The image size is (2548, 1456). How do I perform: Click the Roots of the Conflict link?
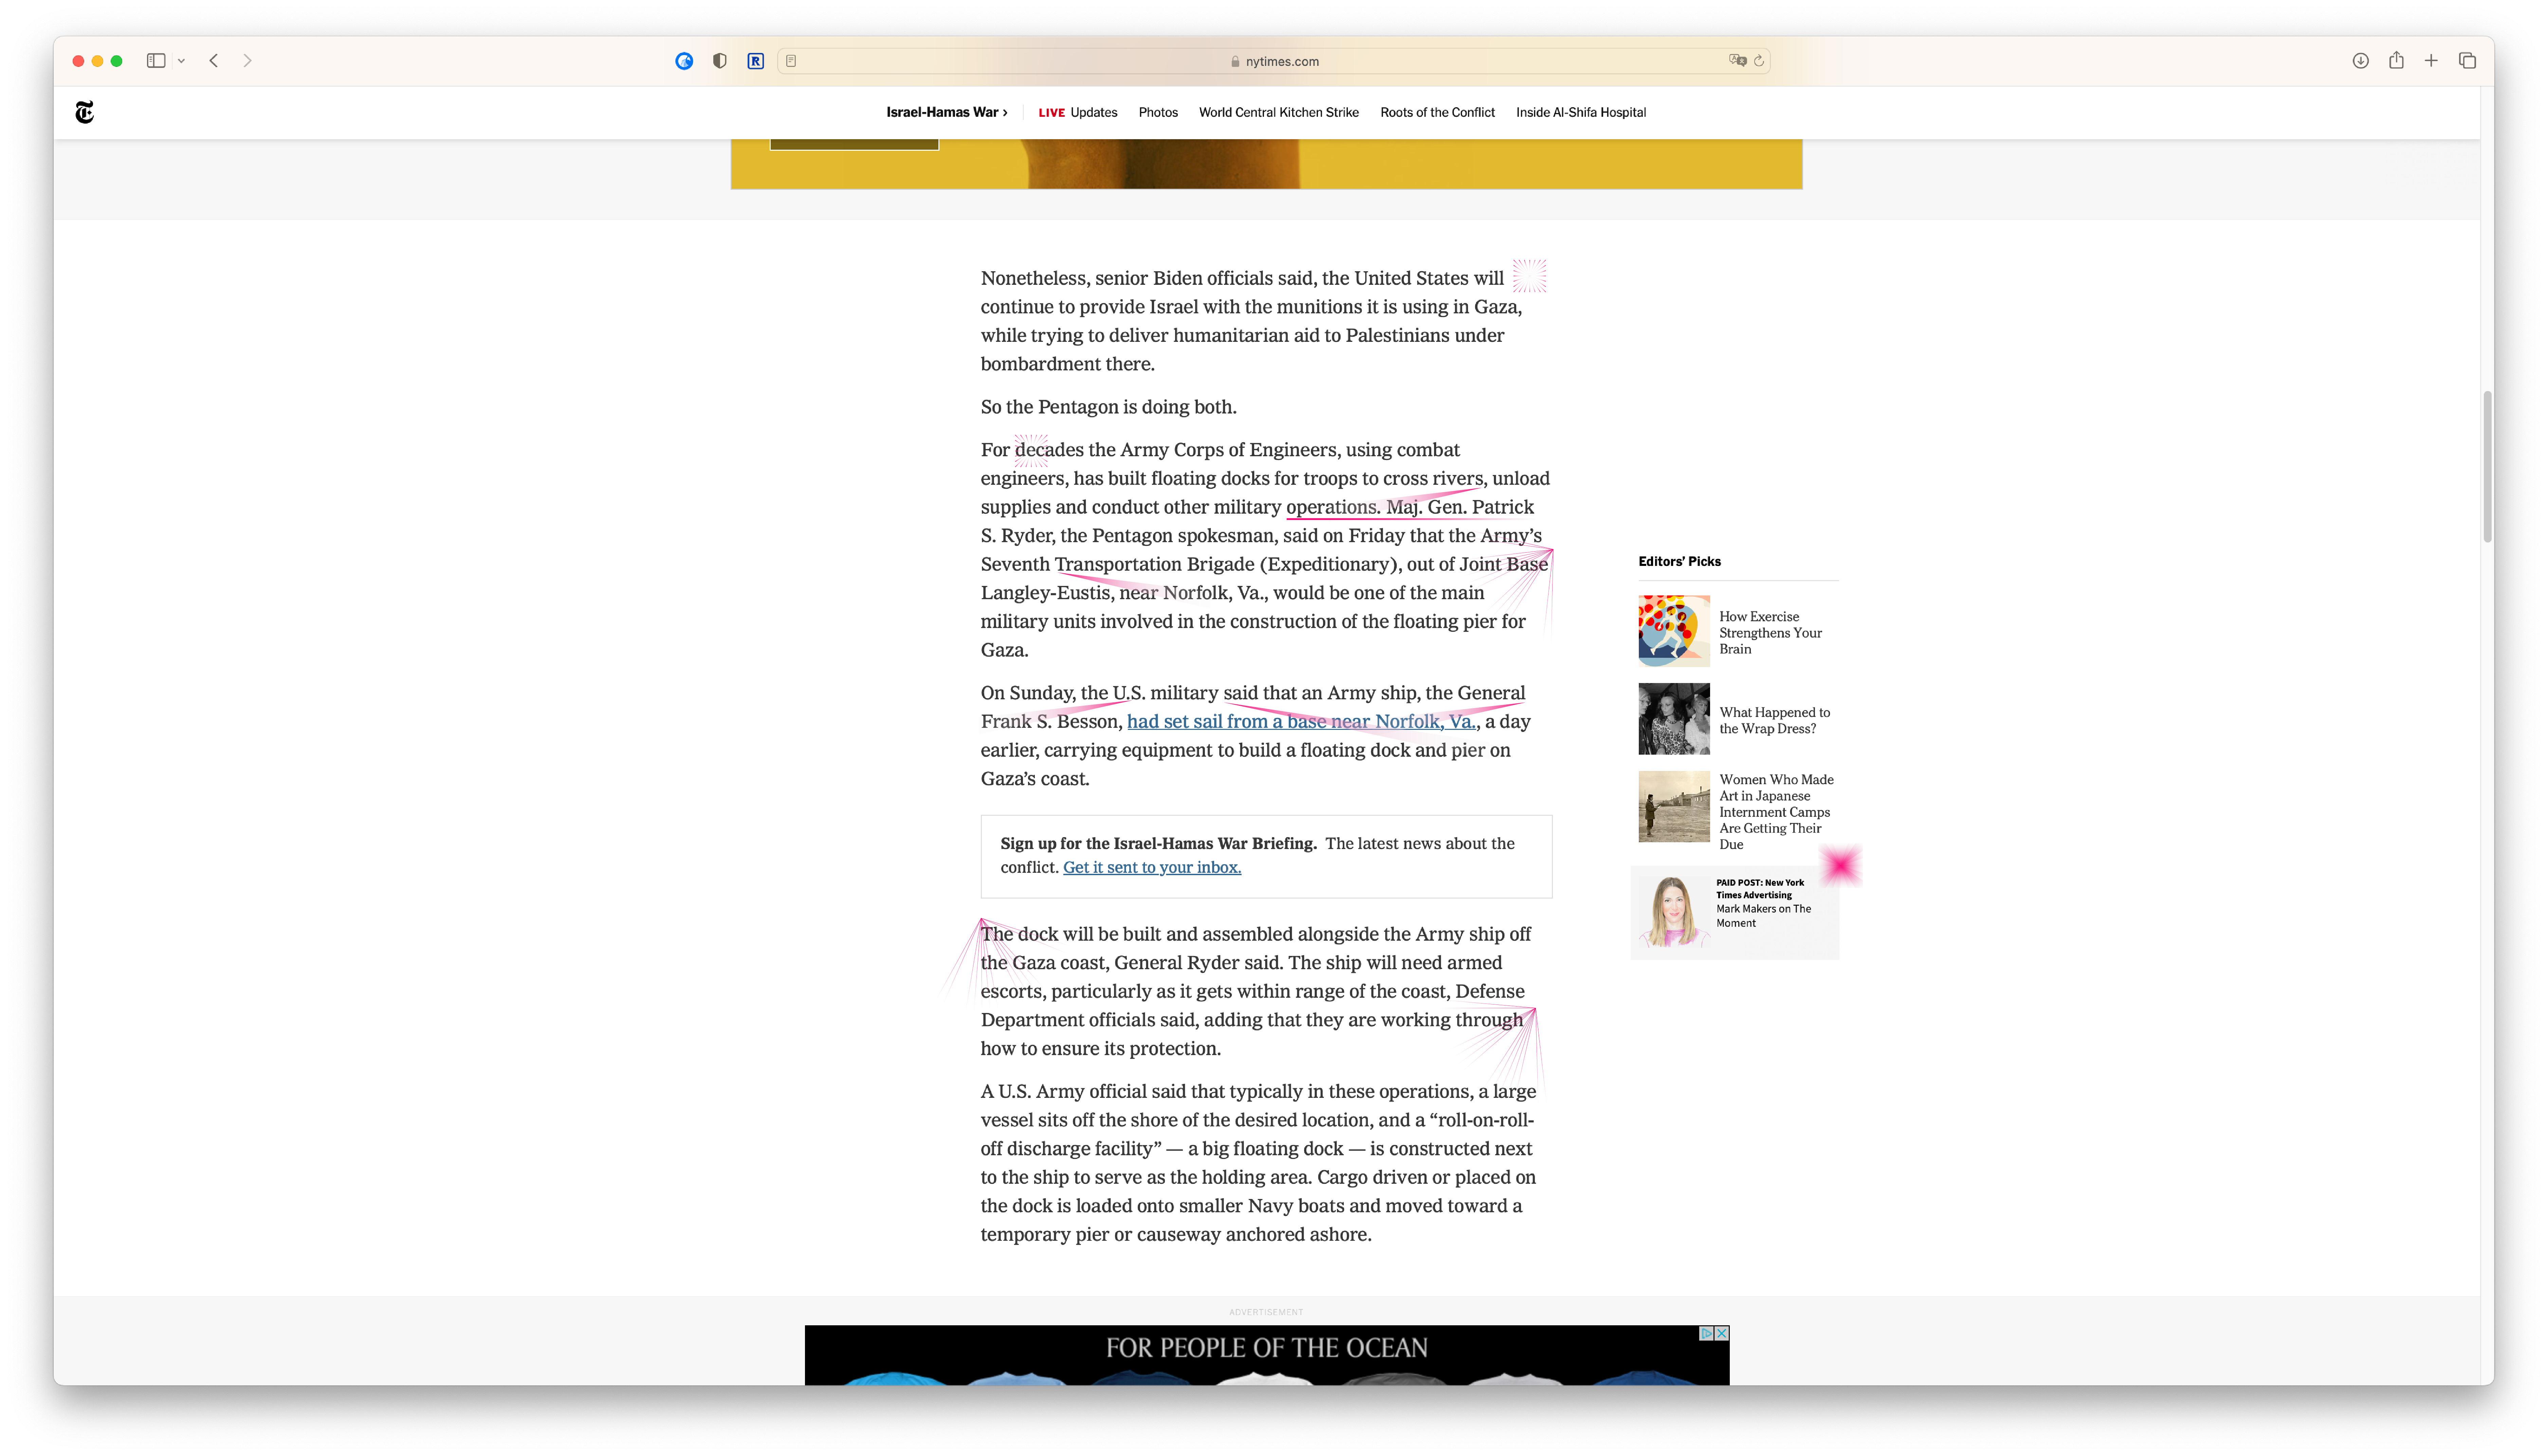click(1437, 112)
